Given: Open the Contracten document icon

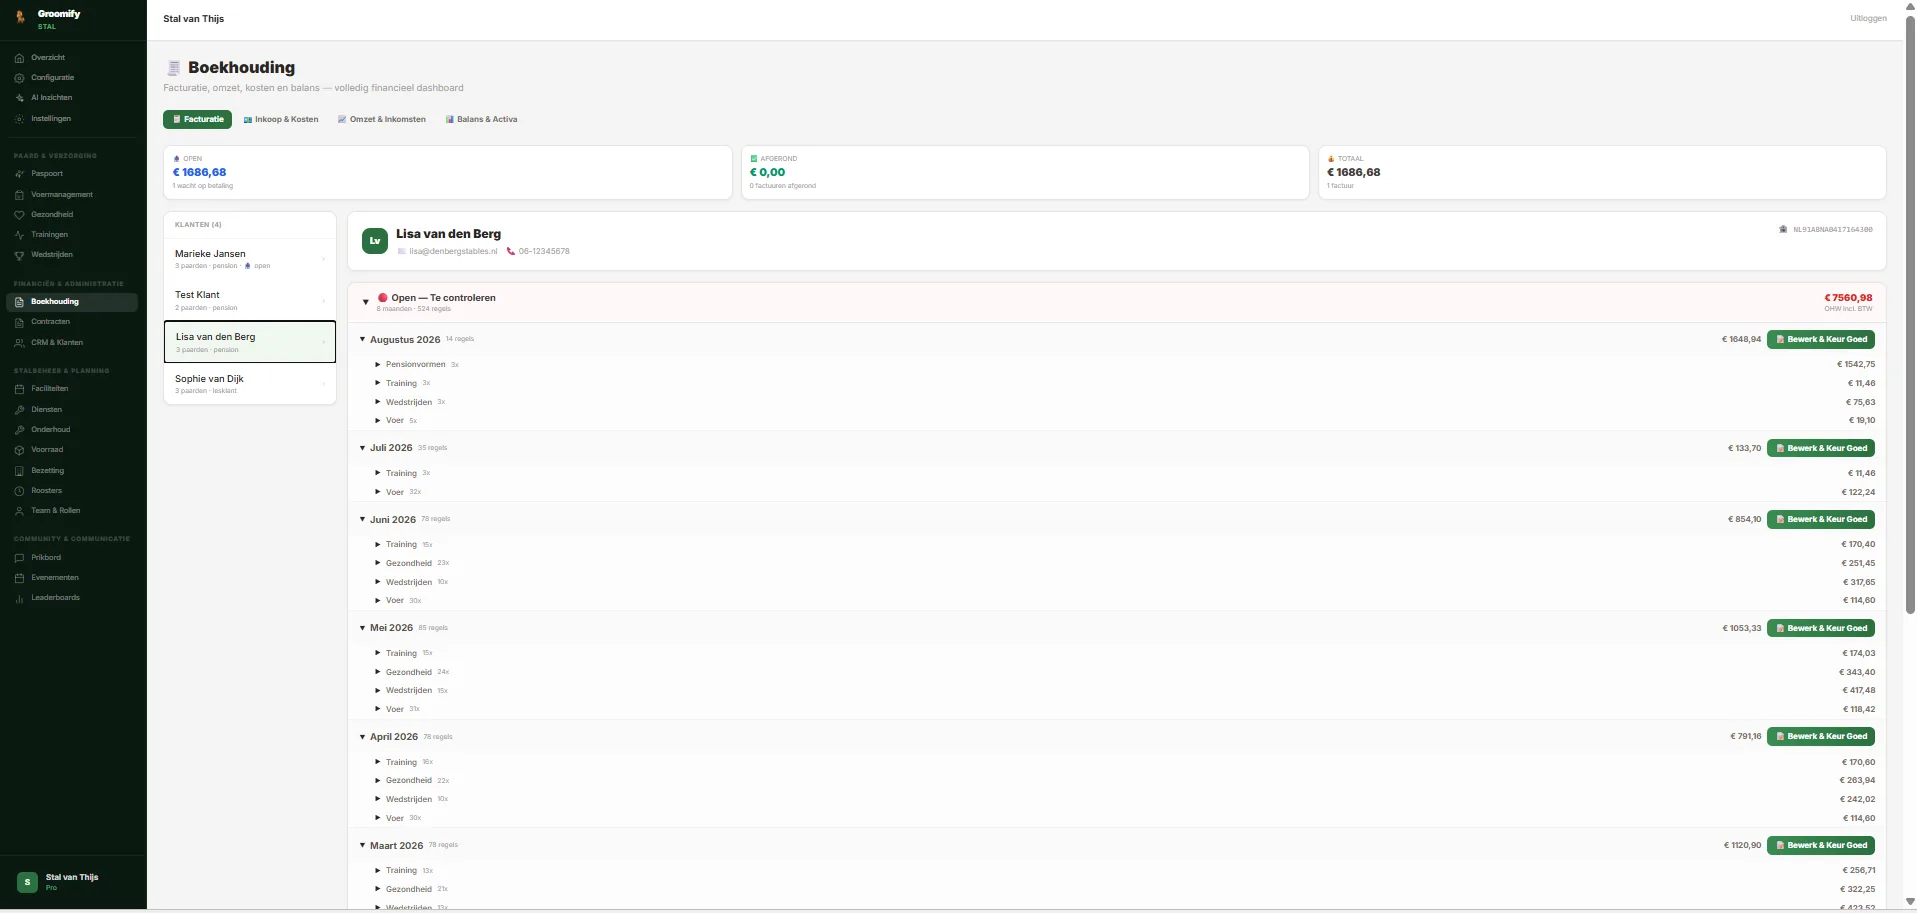Looking at the screenshot, I should (x=19, y=322).
